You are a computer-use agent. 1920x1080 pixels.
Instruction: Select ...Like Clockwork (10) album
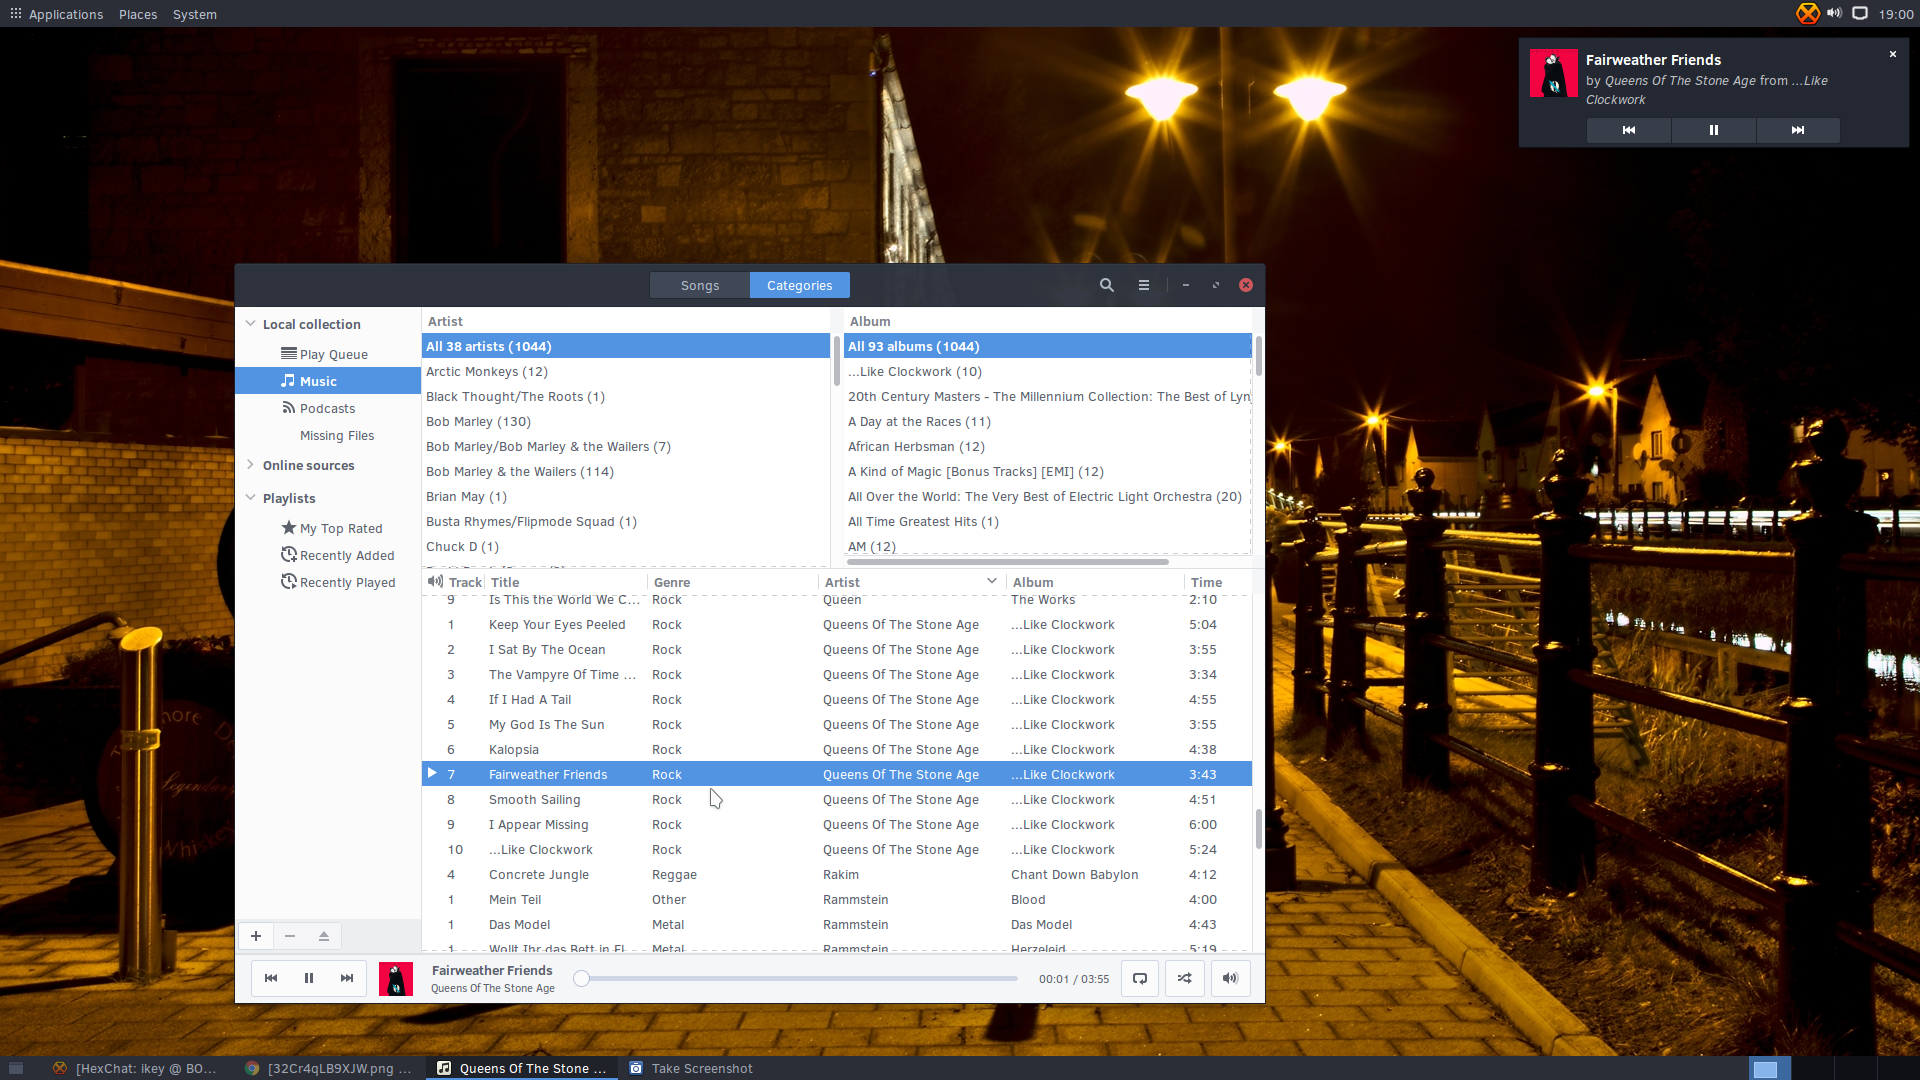1047,371
